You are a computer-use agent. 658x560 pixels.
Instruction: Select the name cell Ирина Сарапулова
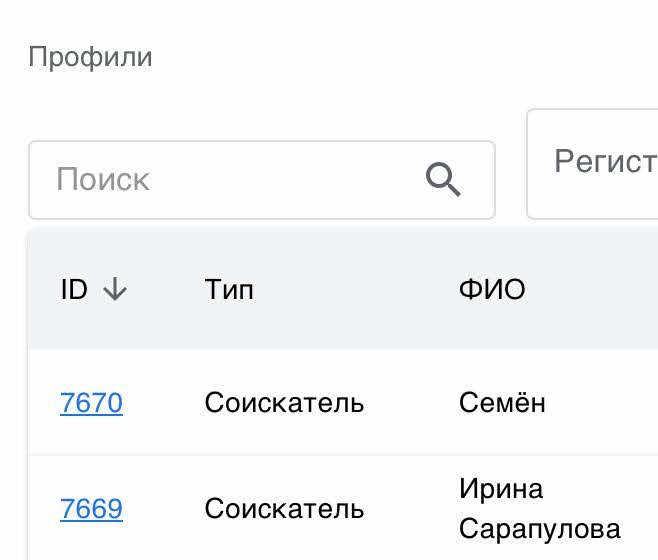[539, 509]
